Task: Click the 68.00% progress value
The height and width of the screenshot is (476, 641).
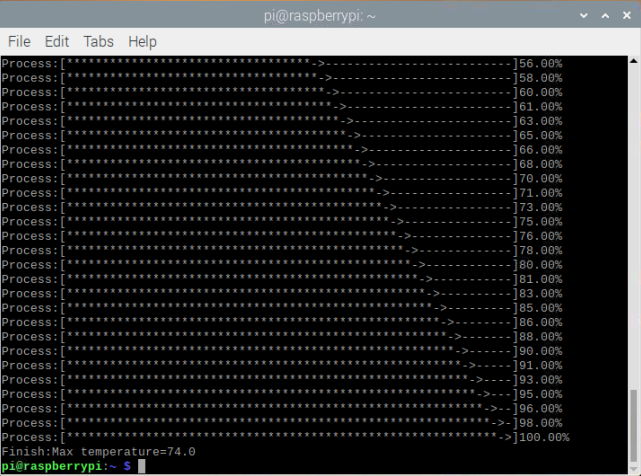Action: (540, 164)
